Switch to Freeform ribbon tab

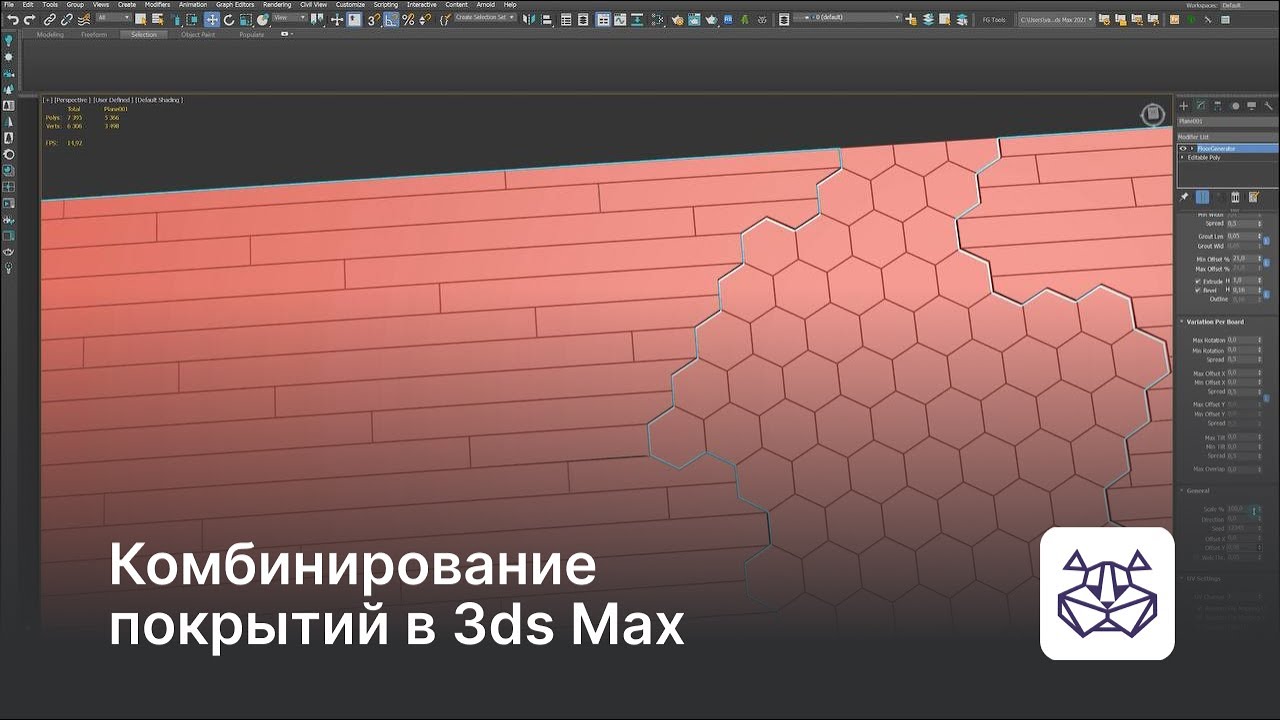coord(94,34)
